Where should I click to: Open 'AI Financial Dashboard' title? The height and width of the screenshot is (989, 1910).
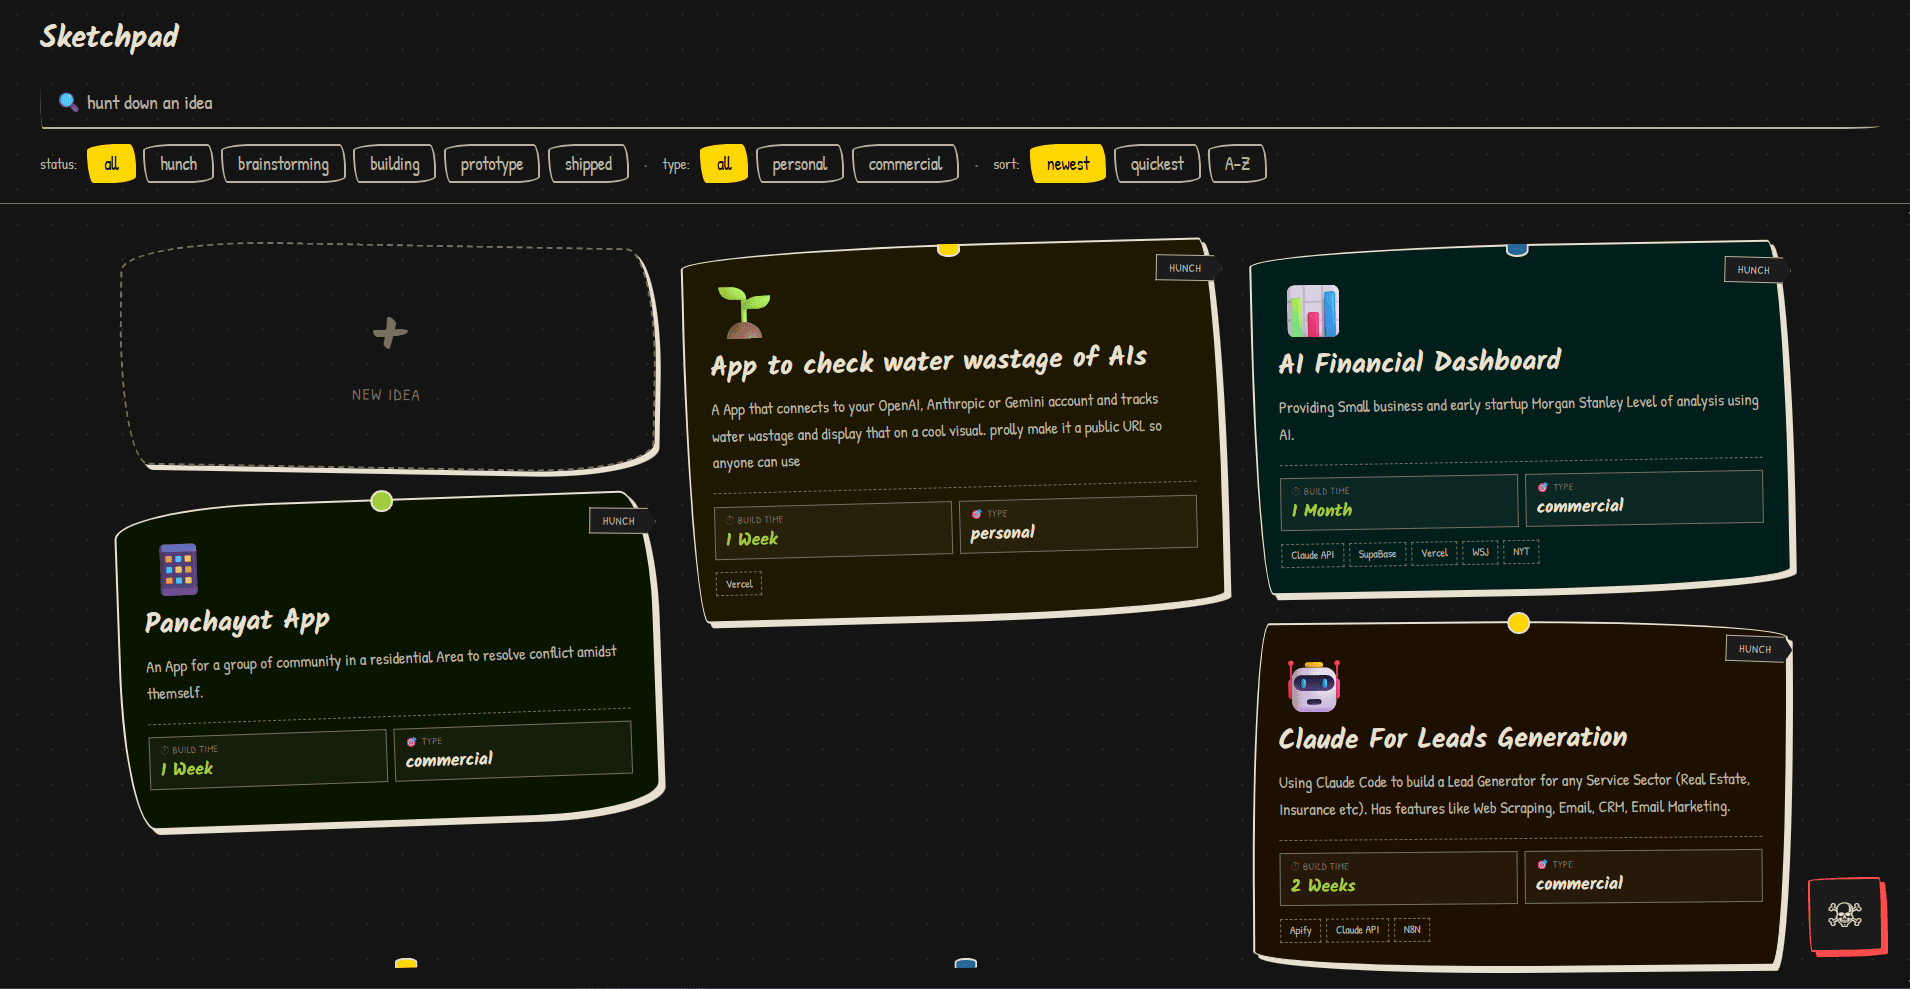click(x=1419, y=362)
